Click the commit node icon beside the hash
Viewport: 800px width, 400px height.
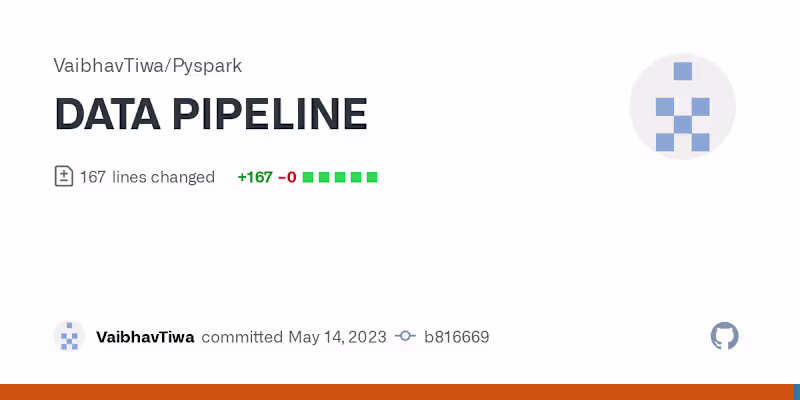coord(405,337)
